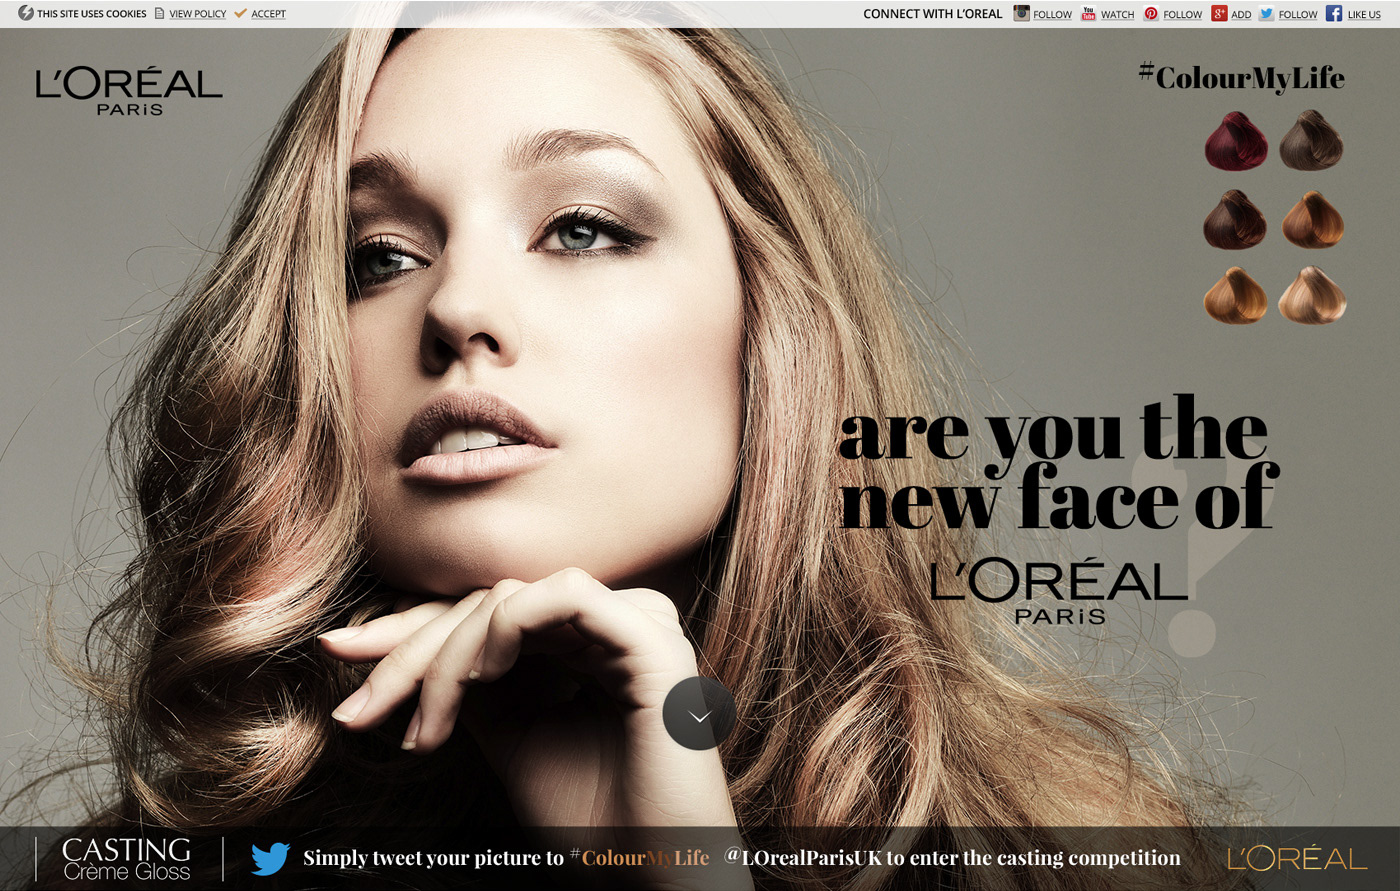Open the Watch YouTube link
This screenshot has height=891, width=1400.
pos(1117,14)
